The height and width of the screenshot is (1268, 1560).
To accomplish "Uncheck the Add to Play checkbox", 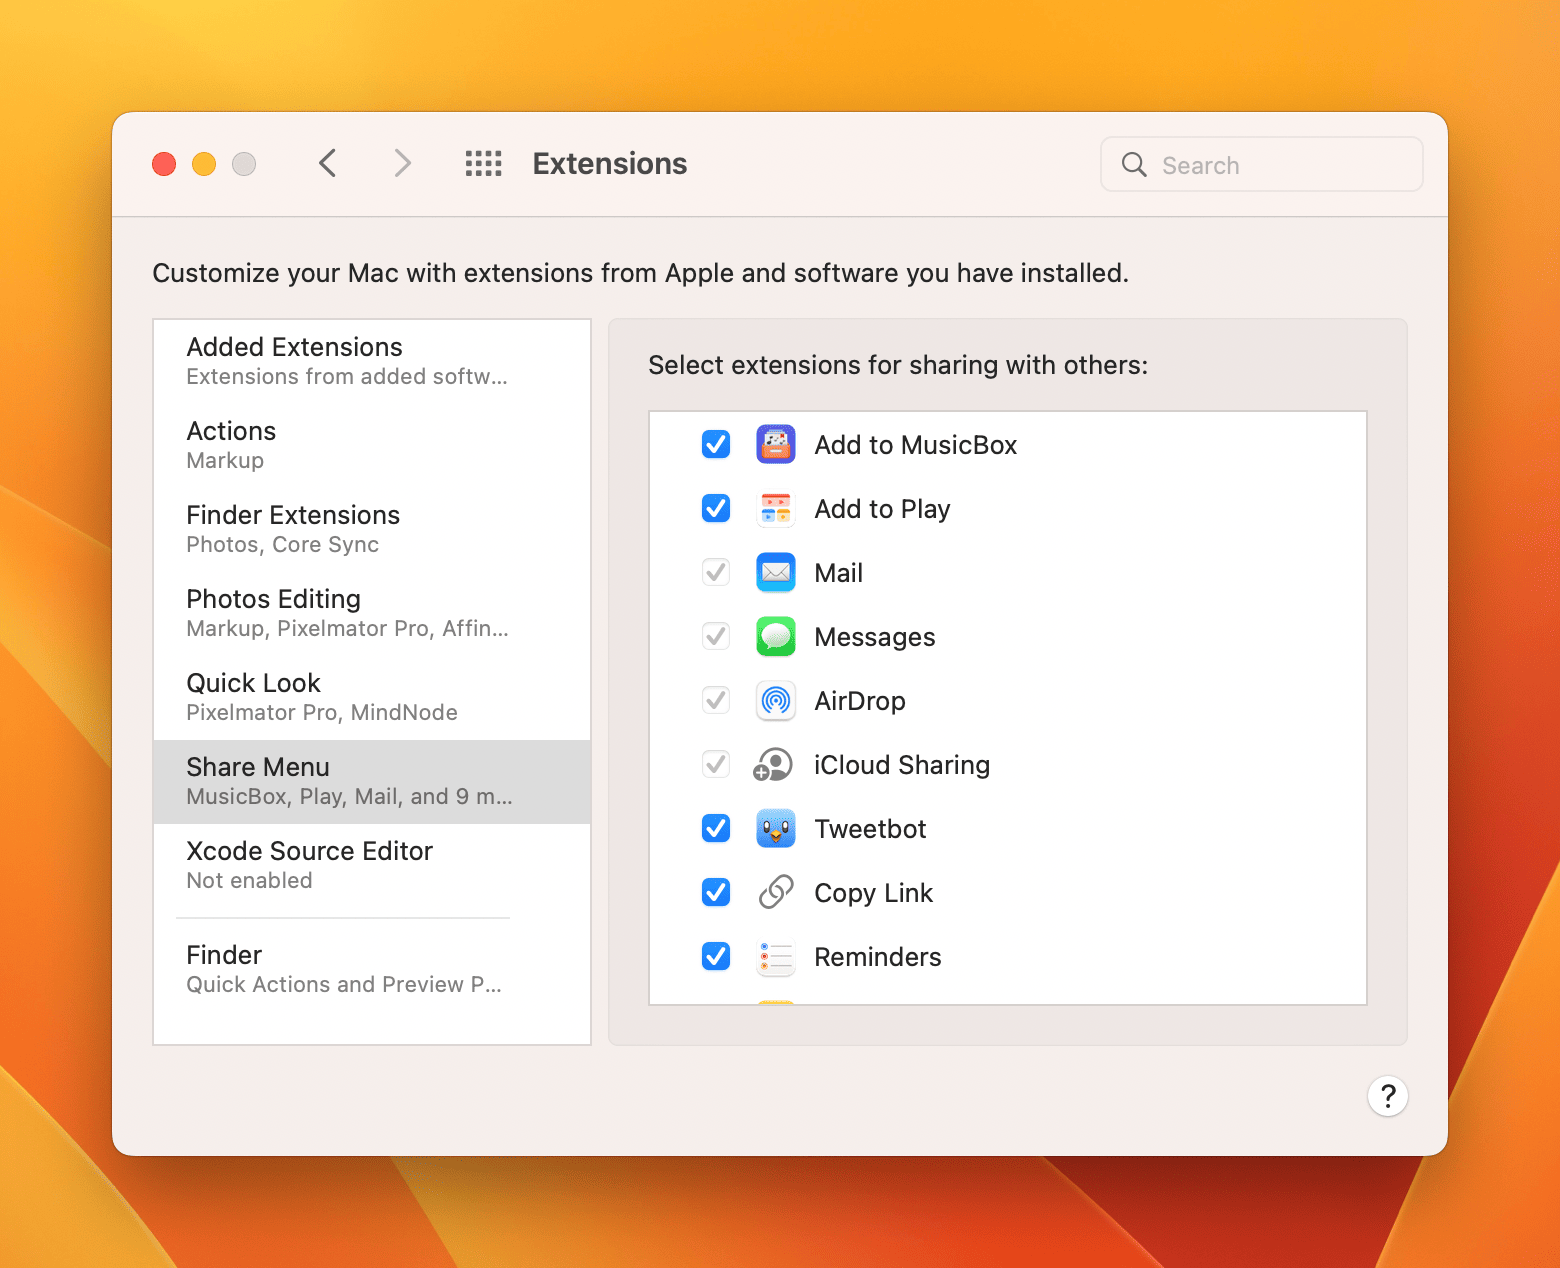I will coord(716,508).
